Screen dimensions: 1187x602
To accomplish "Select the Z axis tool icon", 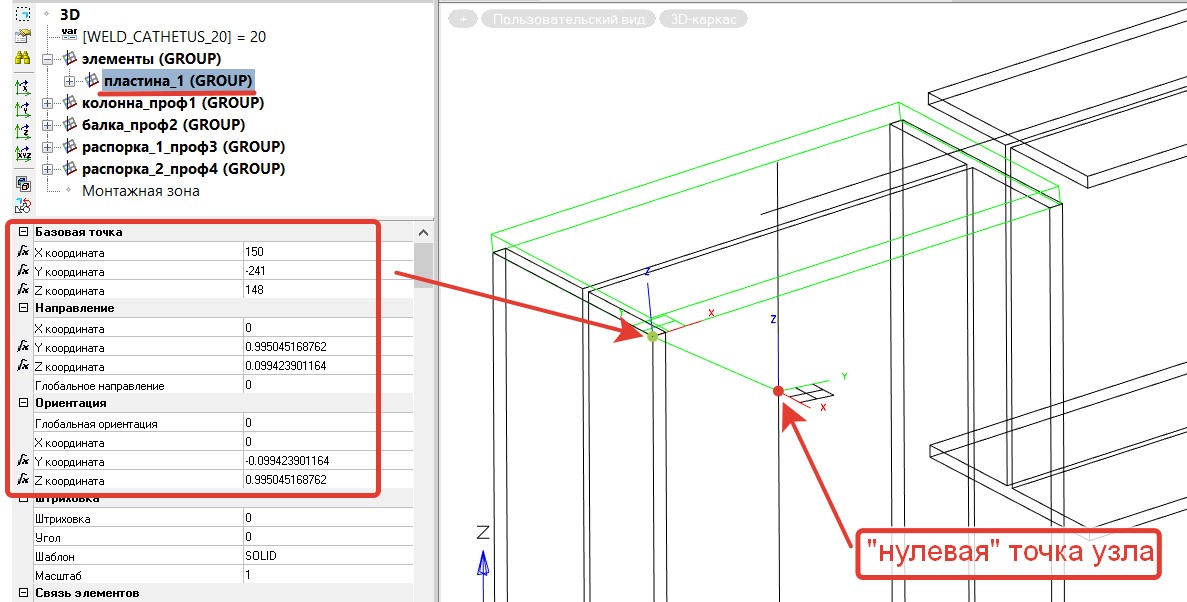I will coord(23,131).
